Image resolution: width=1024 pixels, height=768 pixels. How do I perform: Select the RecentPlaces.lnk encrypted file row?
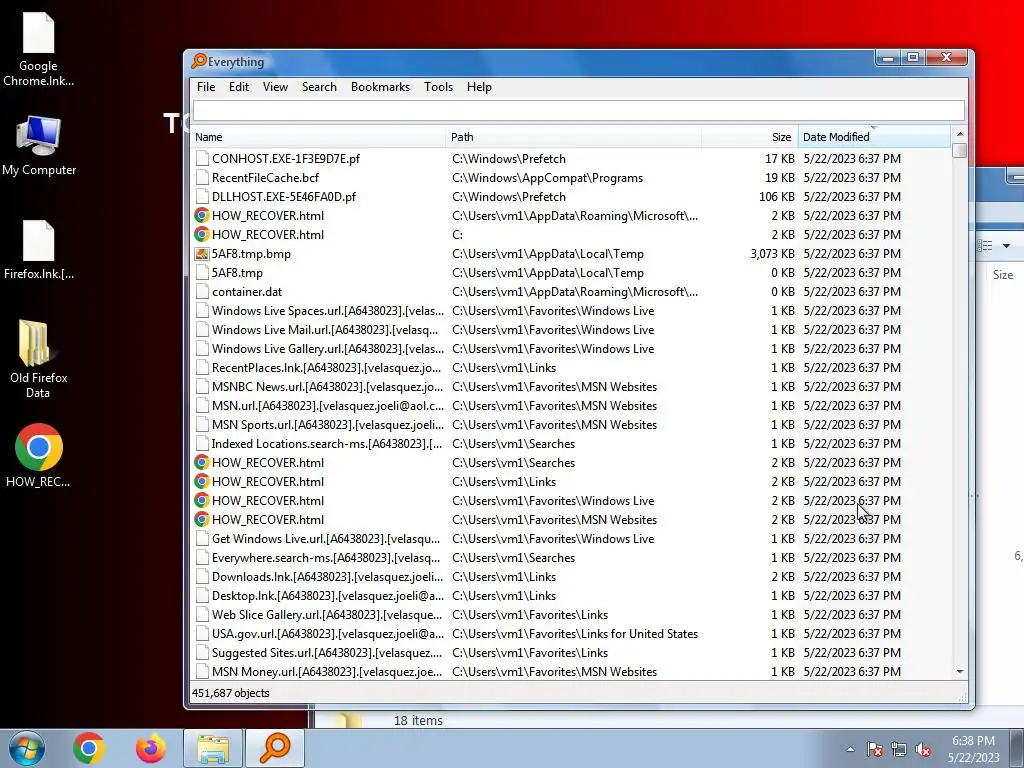click(x=571, y=368)
